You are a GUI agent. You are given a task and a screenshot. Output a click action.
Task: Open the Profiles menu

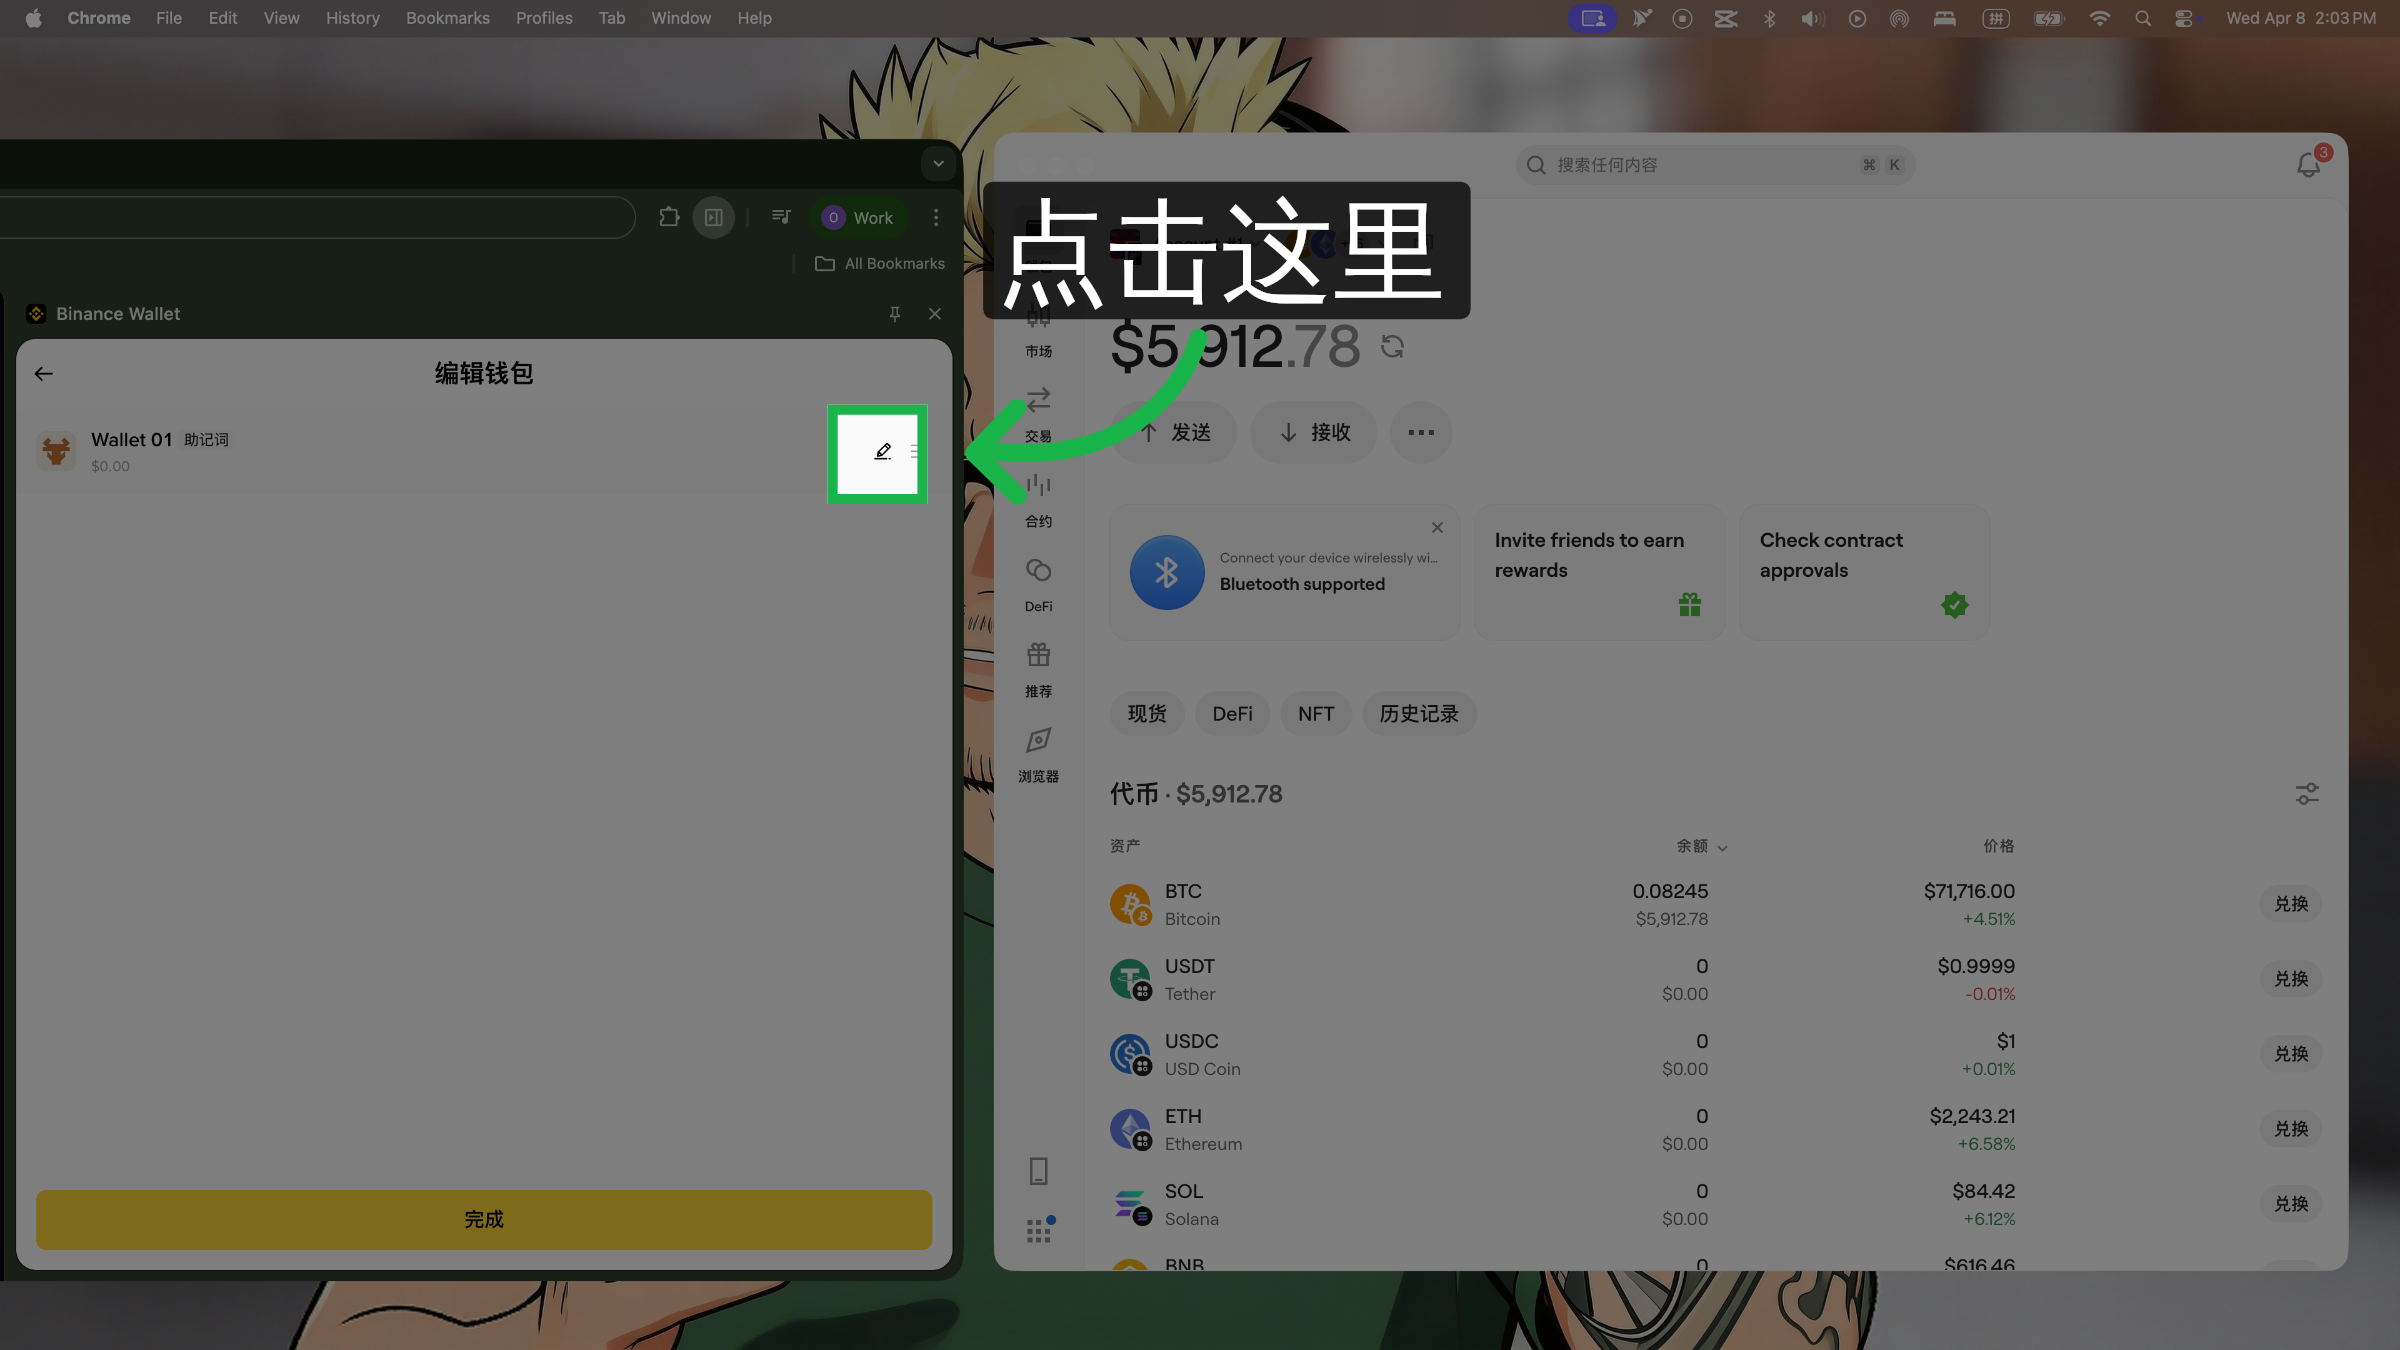tap(544, 18)
